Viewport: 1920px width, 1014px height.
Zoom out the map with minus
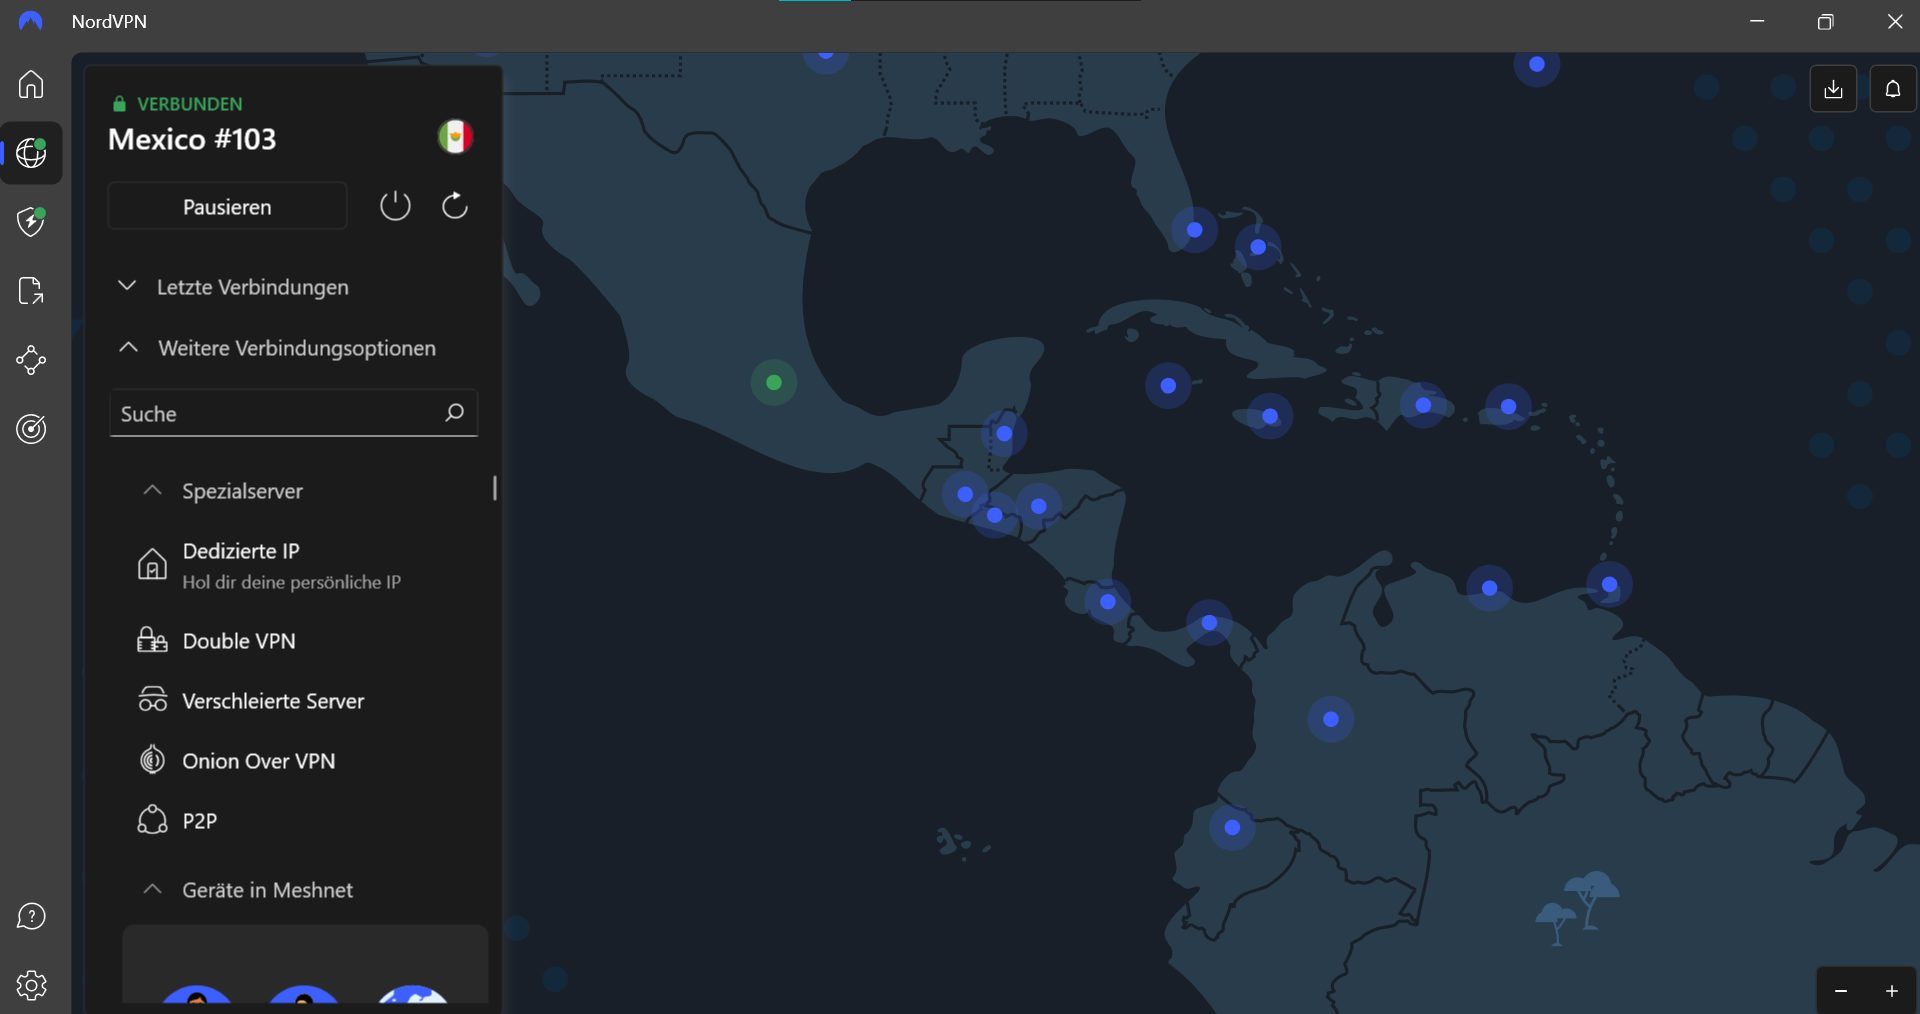(x=1841, y=991)
